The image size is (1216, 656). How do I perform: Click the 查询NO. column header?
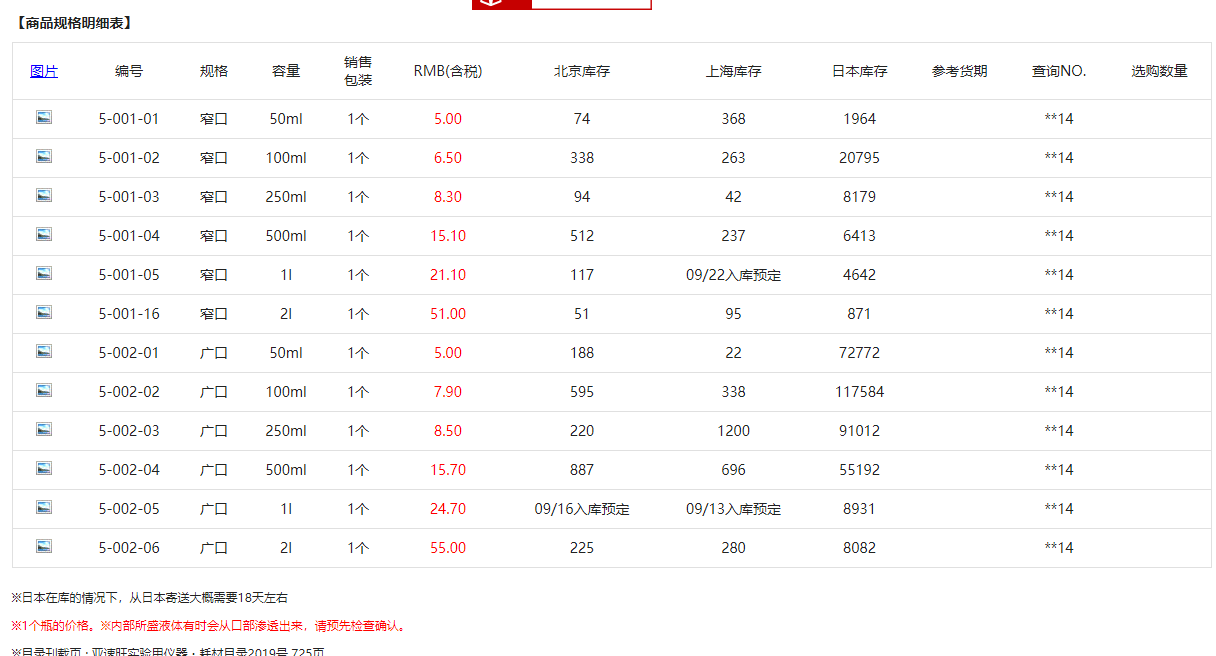coord(1059,71)
